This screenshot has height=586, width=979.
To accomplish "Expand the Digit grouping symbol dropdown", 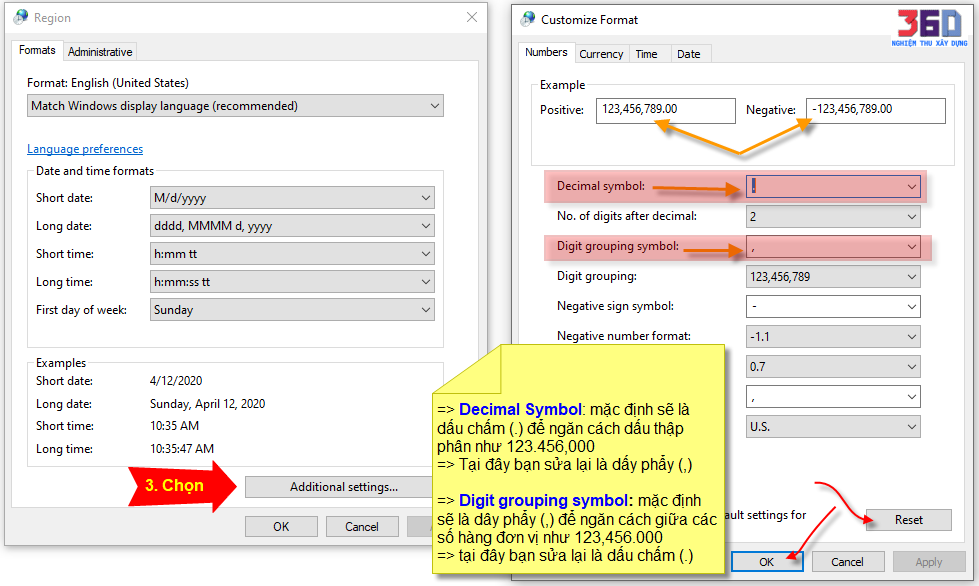I will (833, 247).
